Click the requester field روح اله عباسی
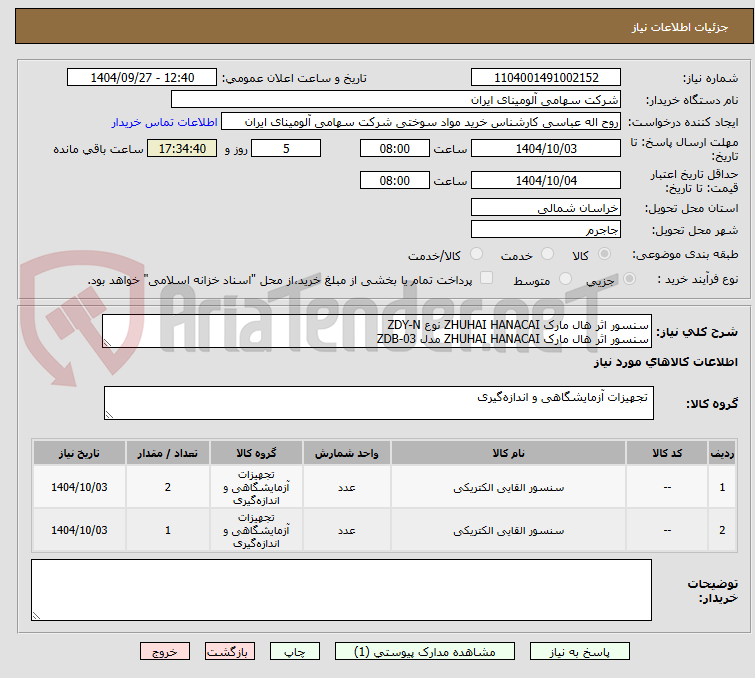 point(421,122)
